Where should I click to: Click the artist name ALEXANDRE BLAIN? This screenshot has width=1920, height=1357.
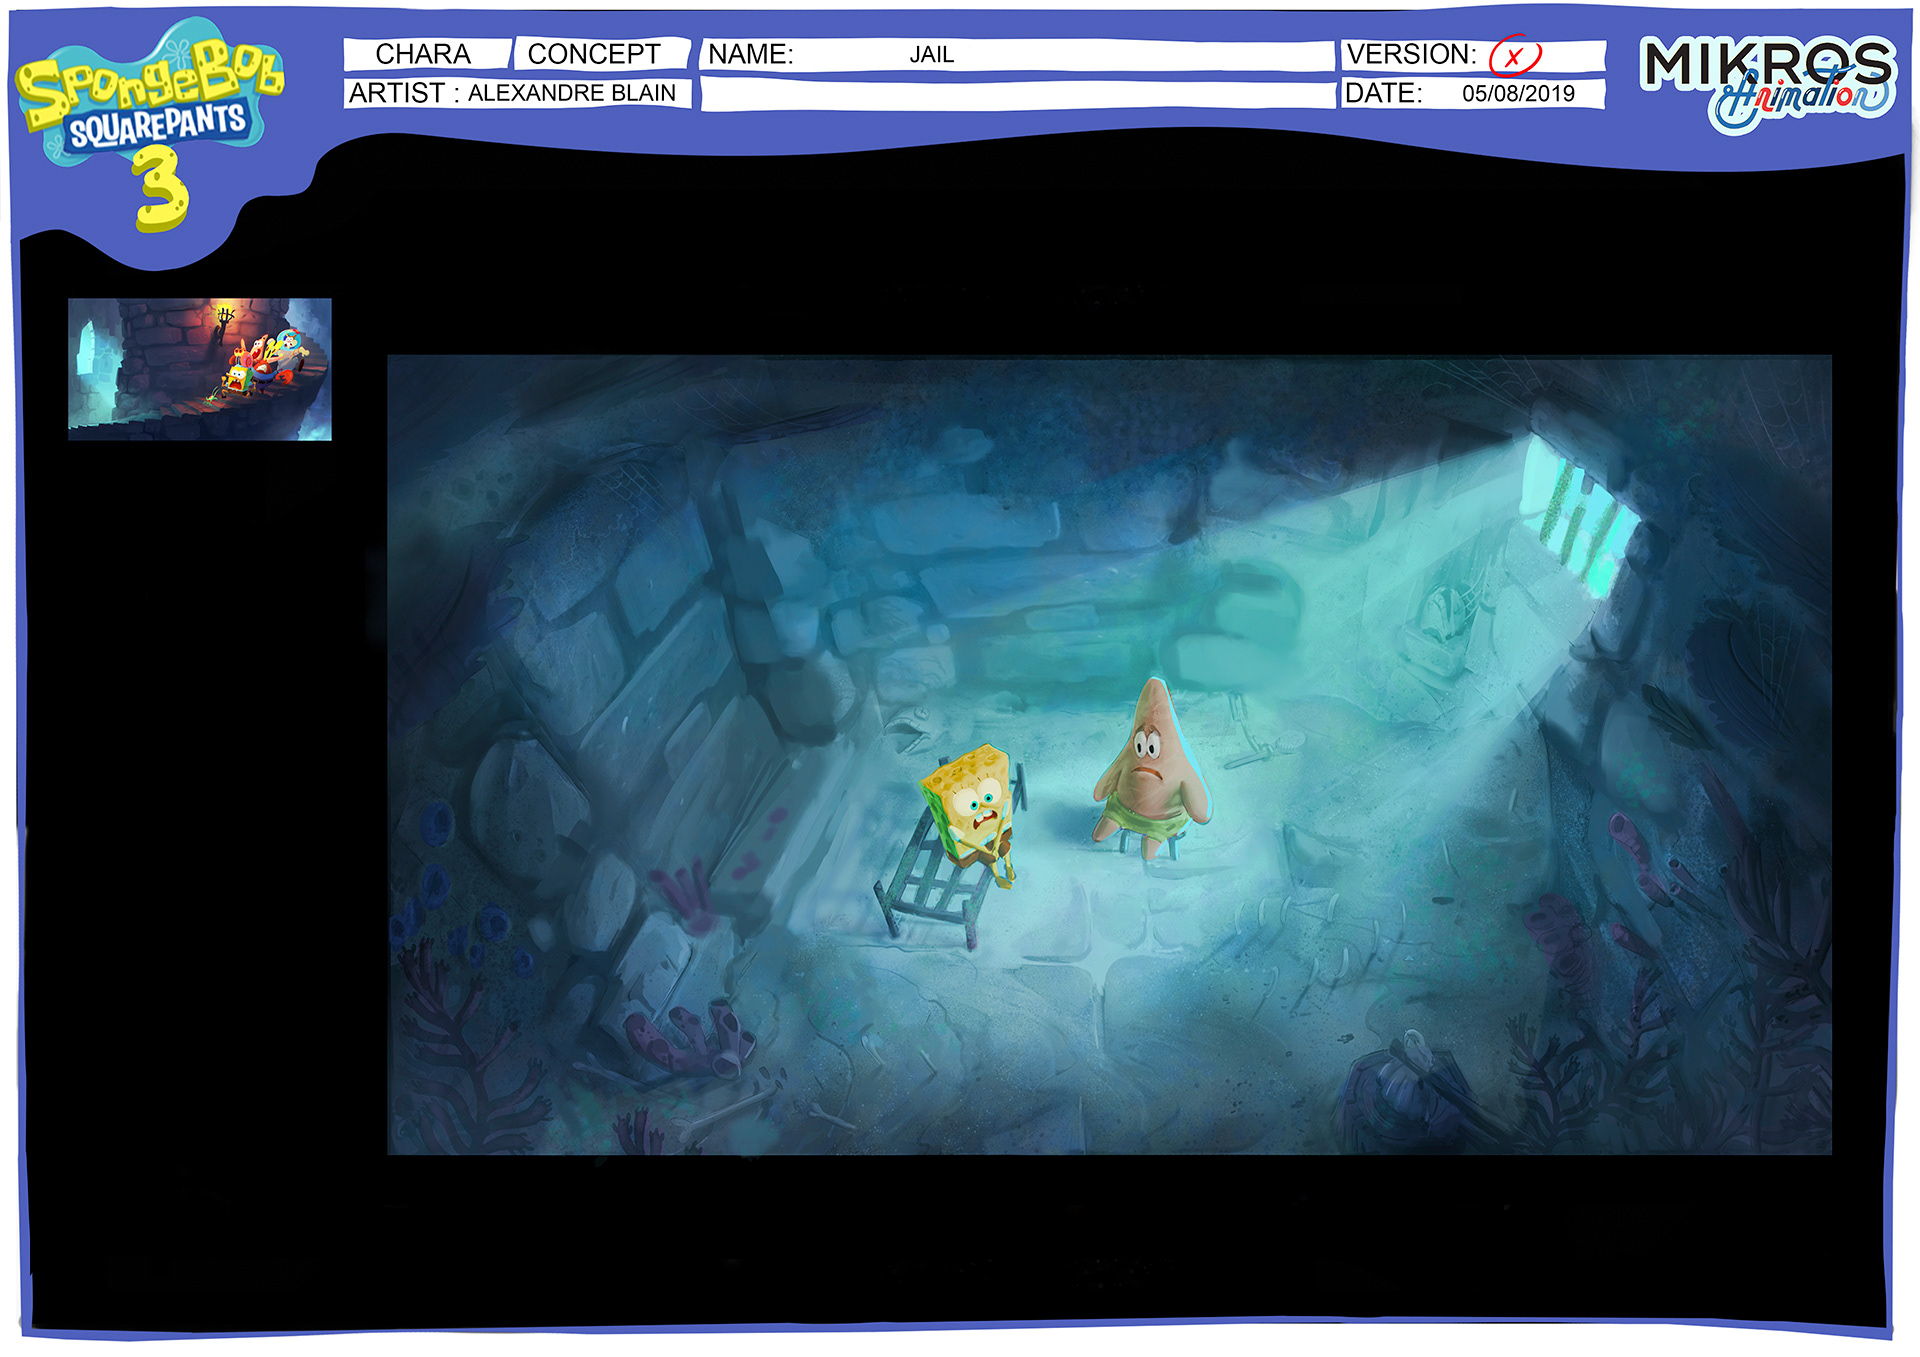coord(572,93)
